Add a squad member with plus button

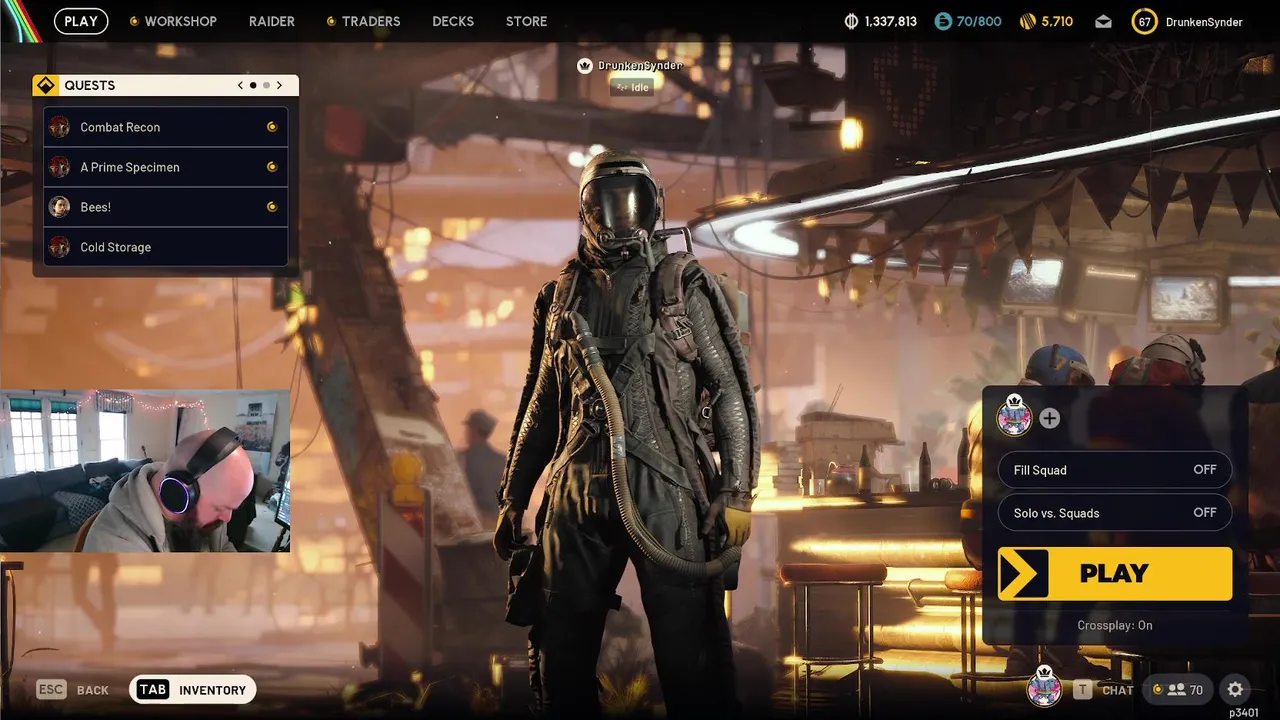[x=1049, y=418]
